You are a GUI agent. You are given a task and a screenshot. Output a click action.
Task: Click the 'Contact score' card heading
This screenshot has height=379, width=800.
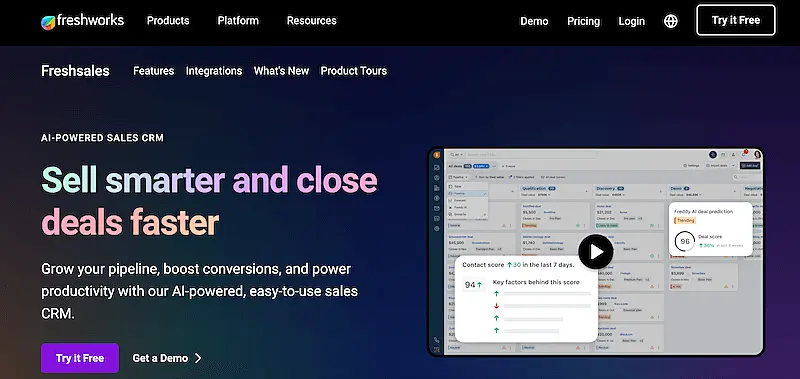point(518,265)
